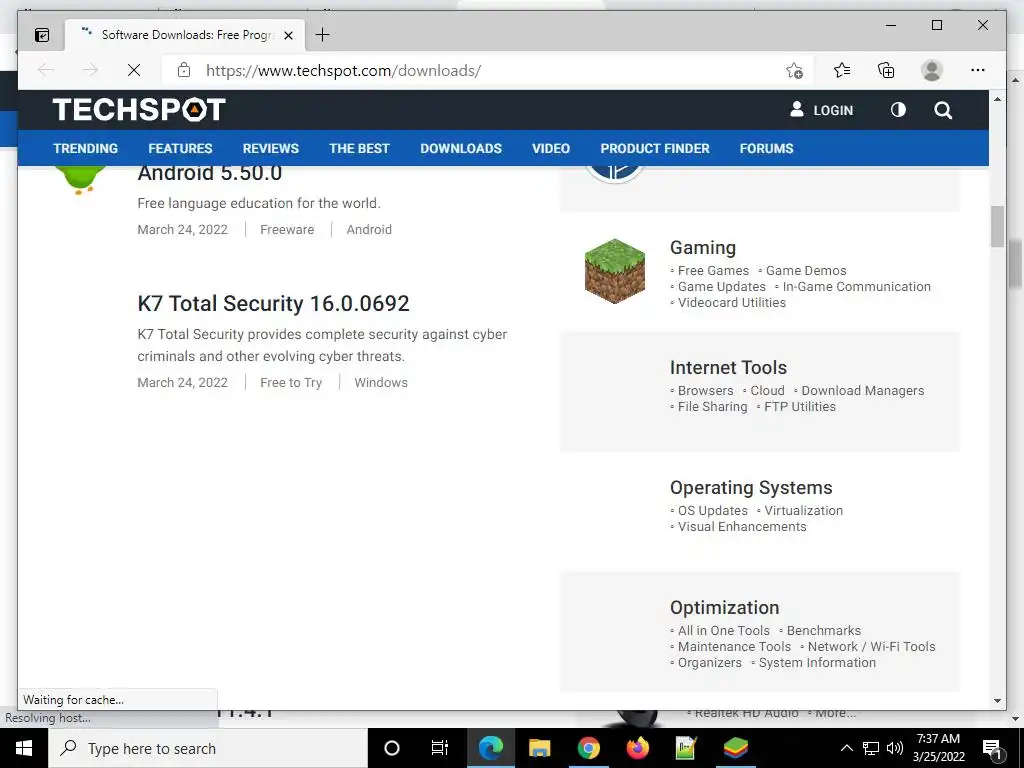The height and width of the screenshot is (768, 1024).
Task: Click the LOGIN link
Action: coord(833,110)
